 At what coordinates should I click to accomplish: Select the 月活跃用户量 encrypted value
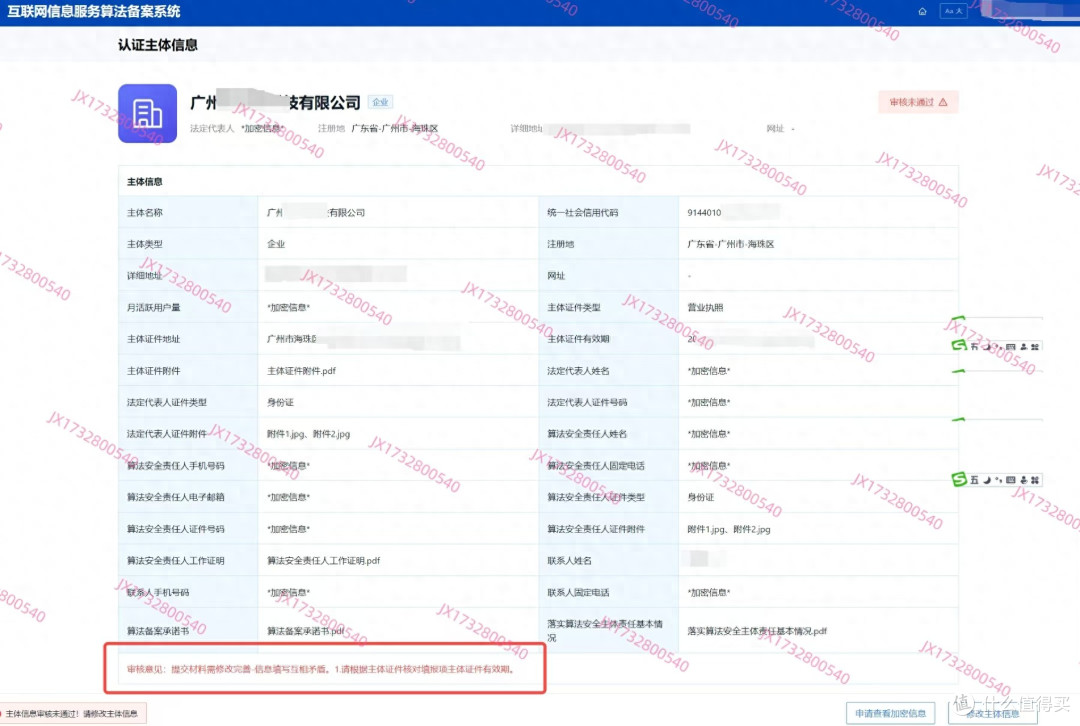[289, 307]
